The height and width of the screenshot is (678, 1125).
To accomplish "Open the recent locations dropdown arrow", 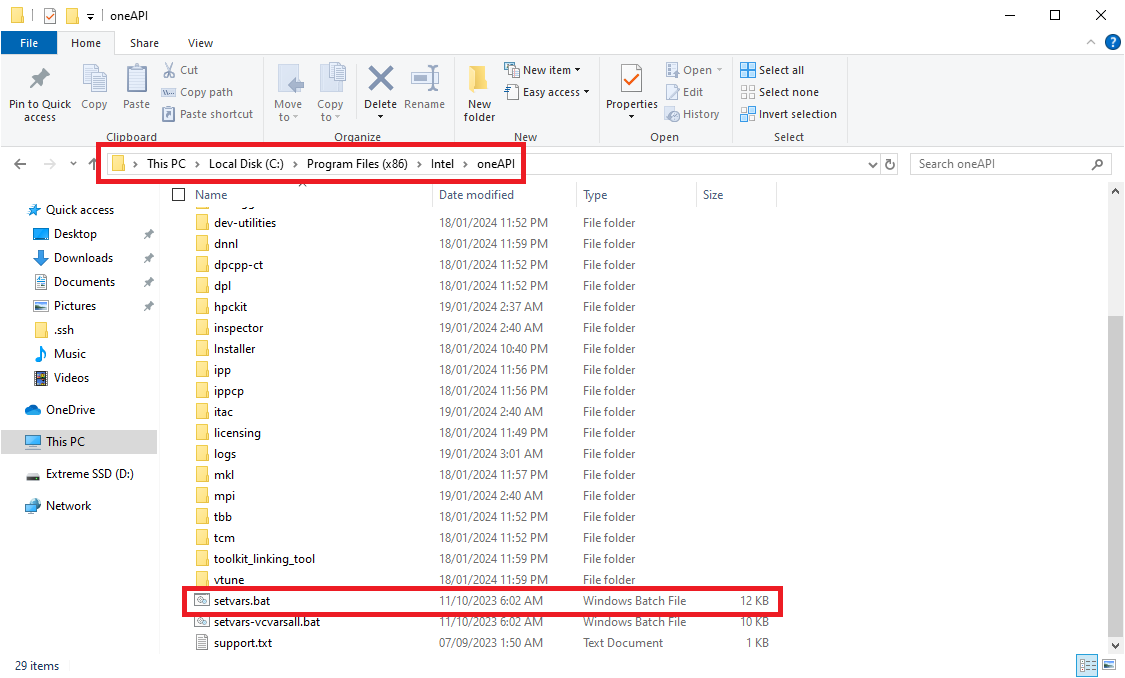I will tap(73, 164).
